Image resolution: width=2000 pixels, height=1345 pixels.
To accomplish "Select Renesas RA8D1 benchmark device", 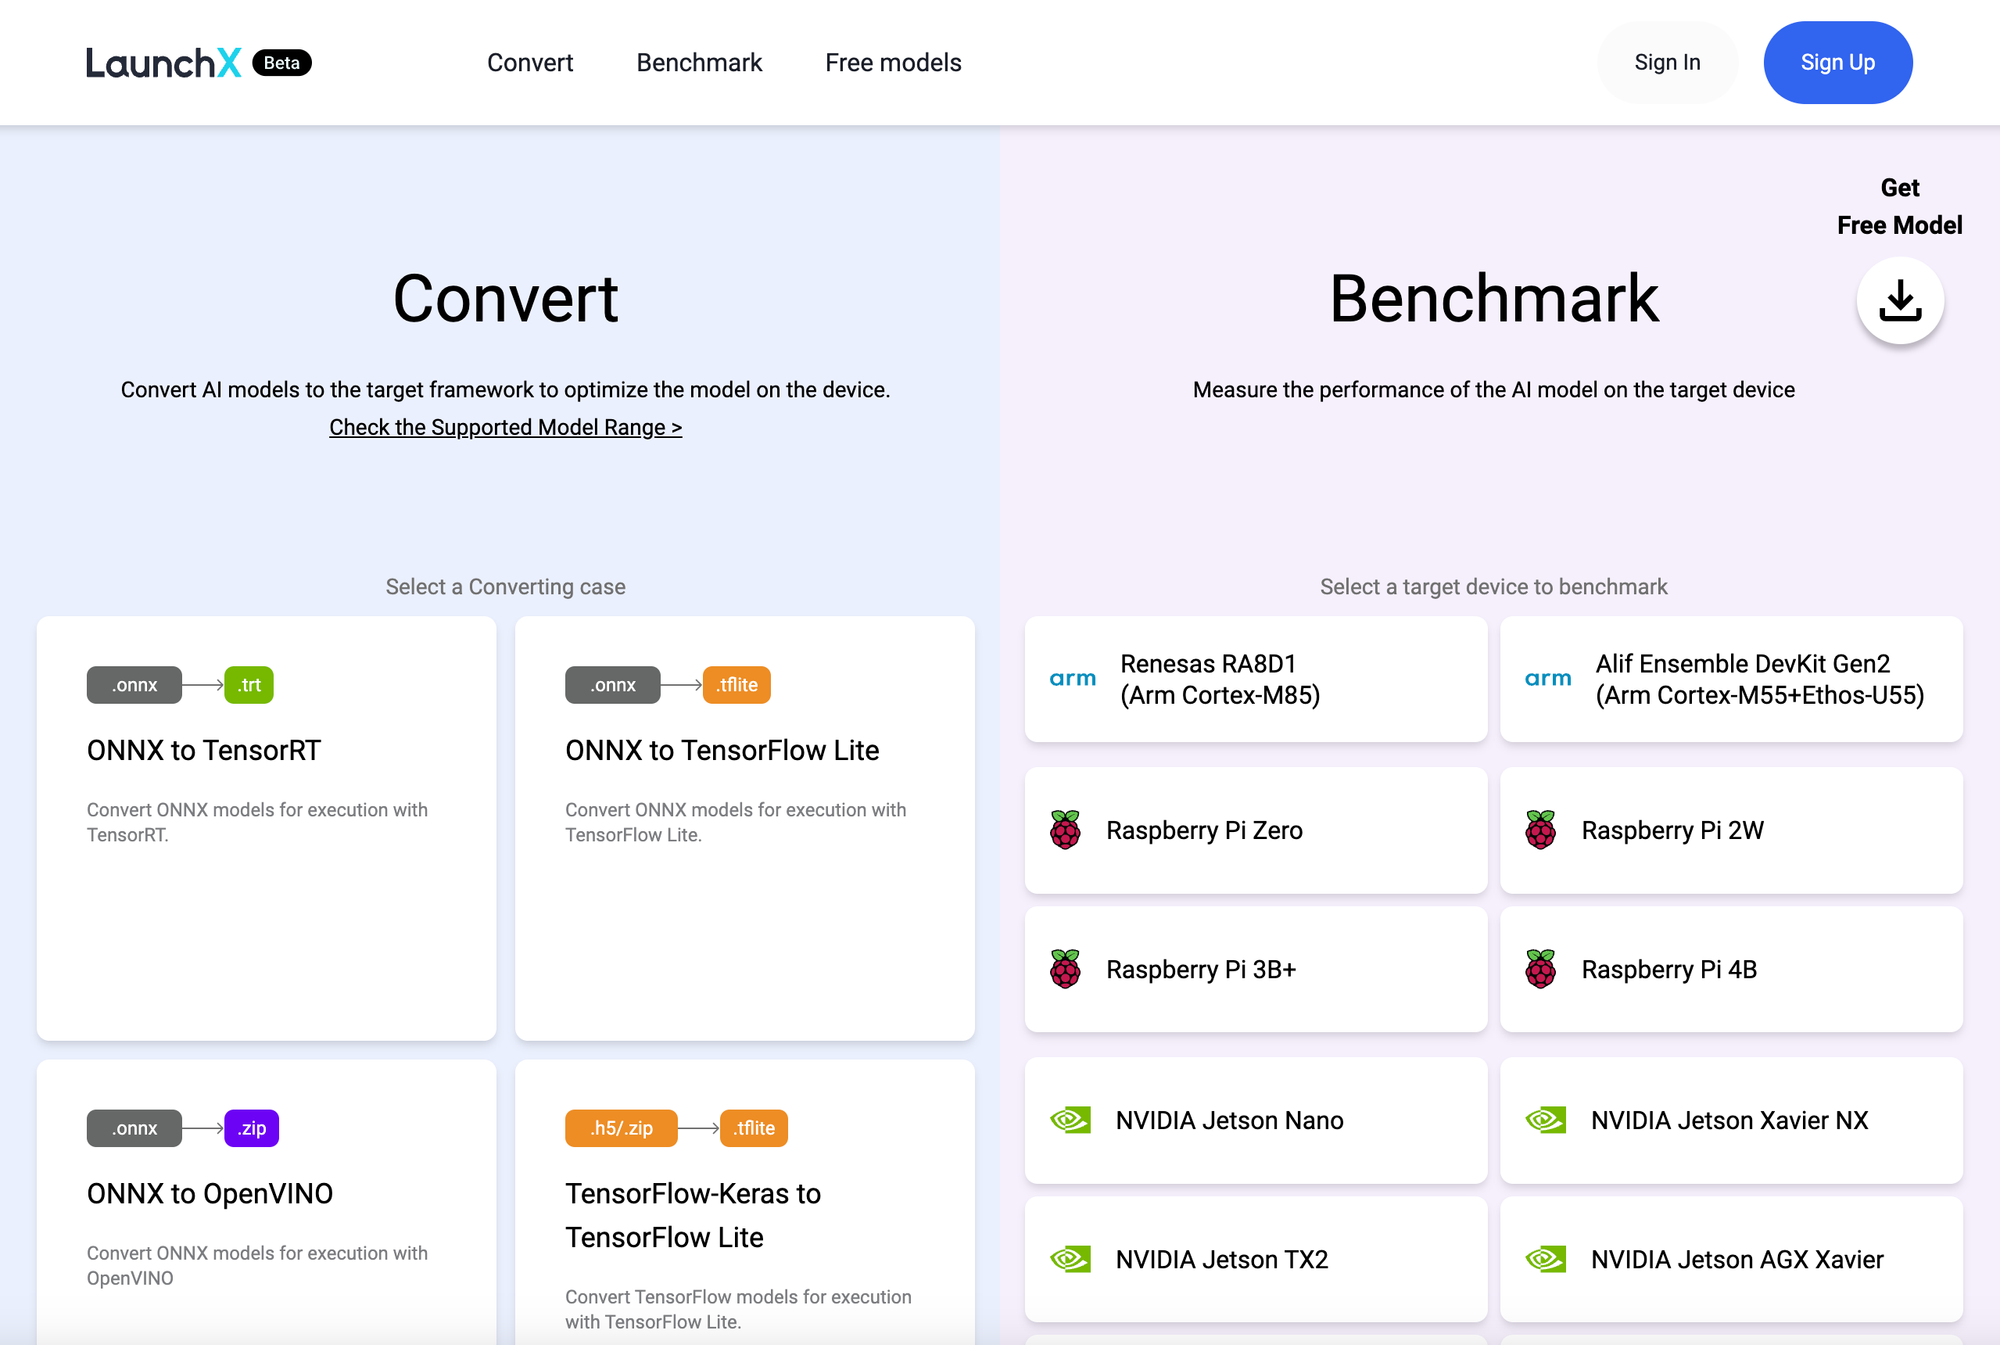I will click(x=1256, y=679).
